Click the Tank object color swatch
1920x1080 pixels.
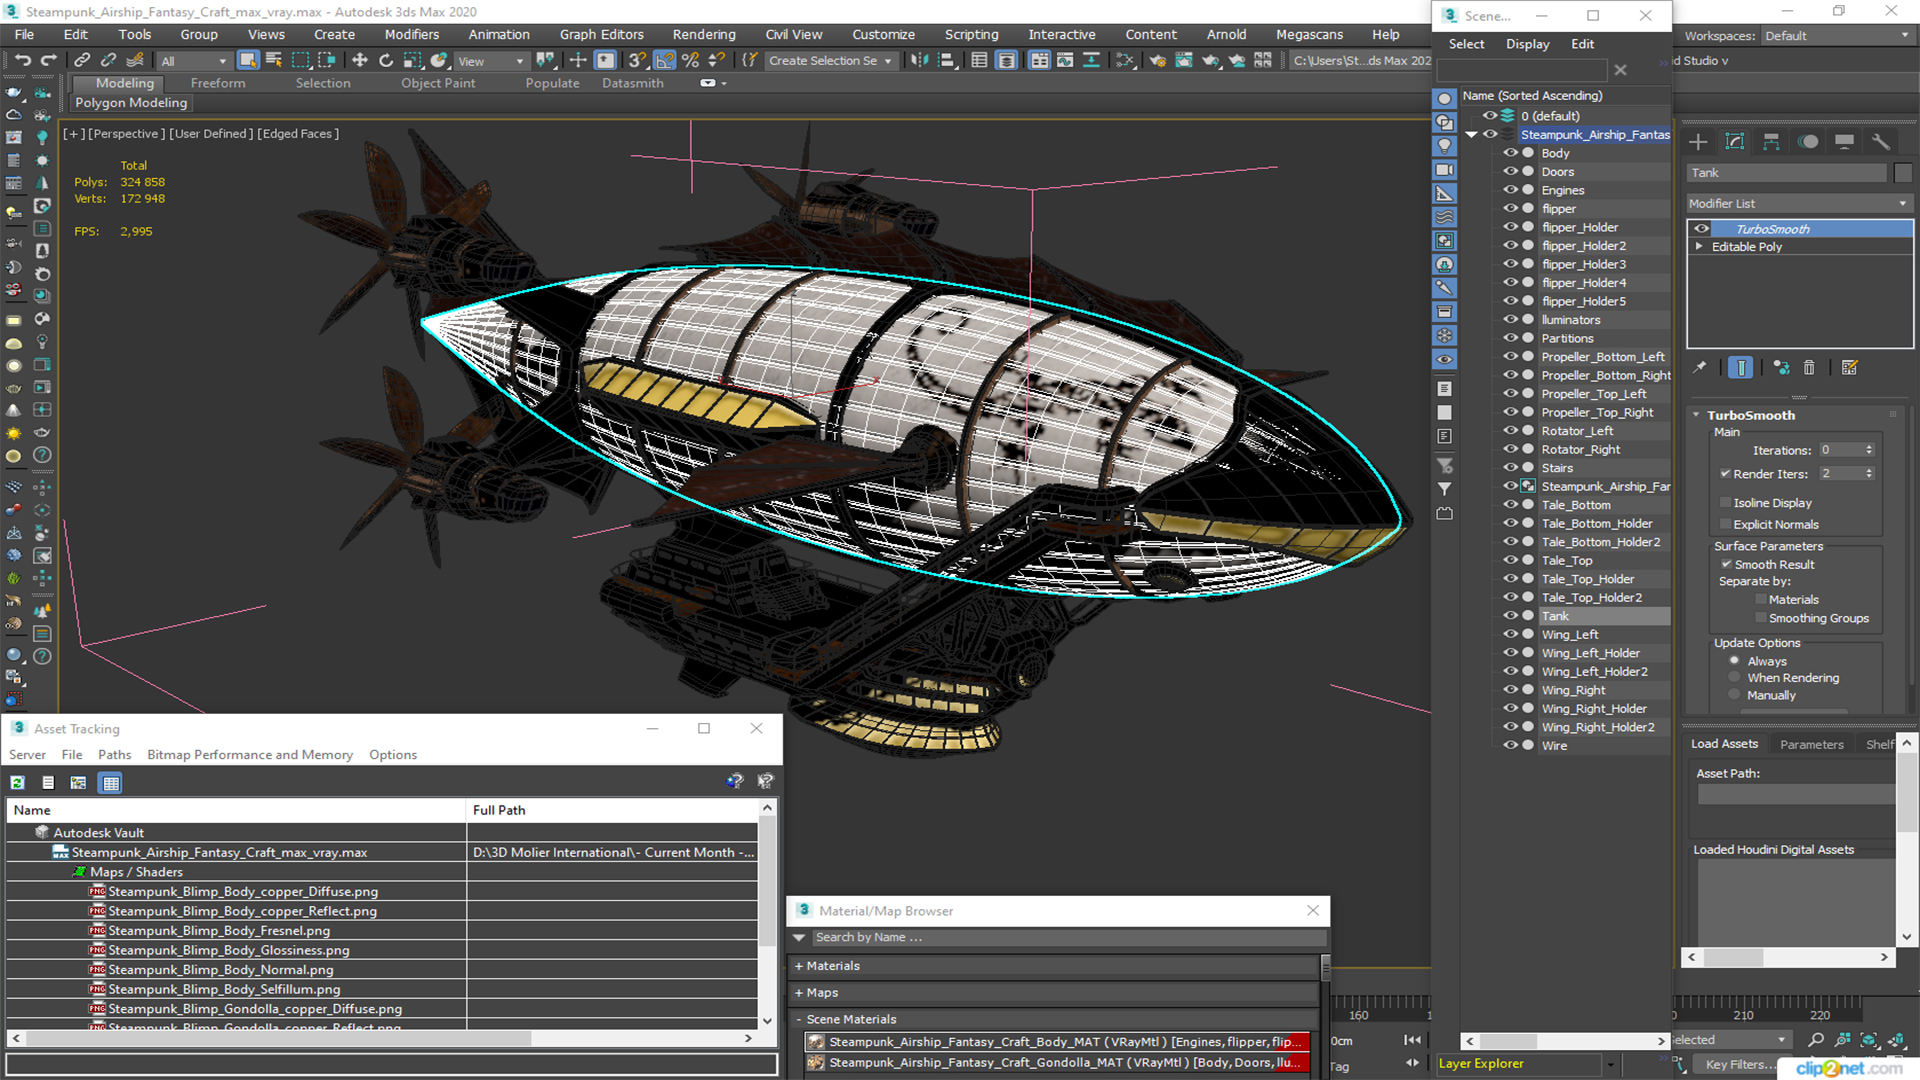[x=1903, y=173]
